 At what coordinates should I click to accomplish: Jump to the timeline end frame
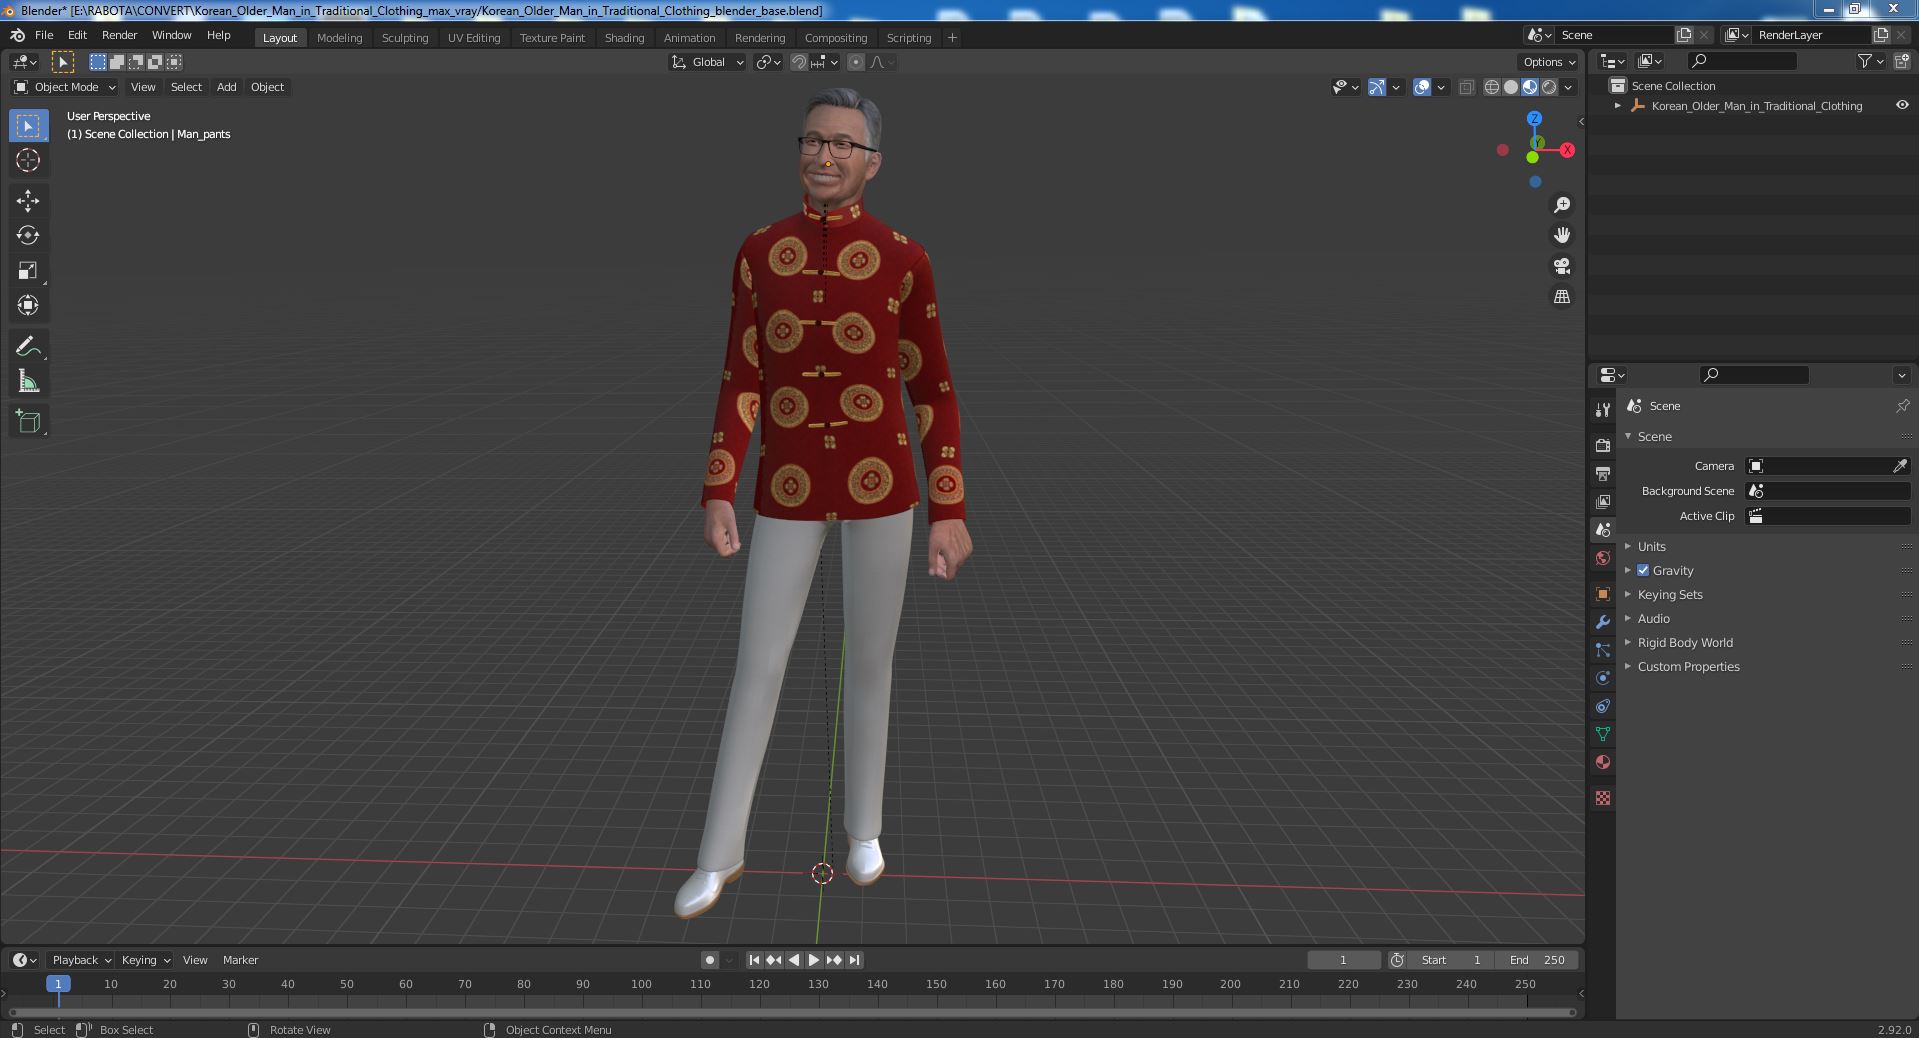[x=854, y=960]
